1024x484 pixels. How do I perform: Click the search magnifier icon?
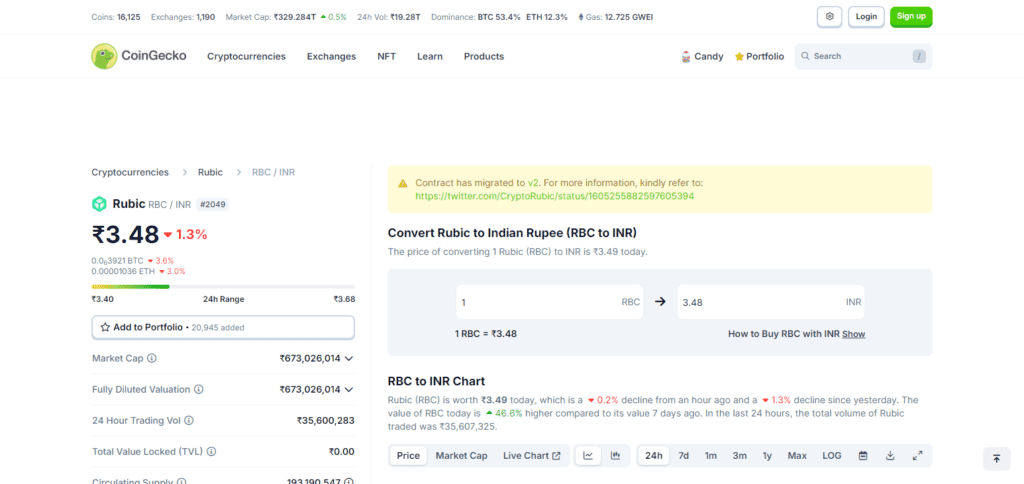tap(805, 56)
